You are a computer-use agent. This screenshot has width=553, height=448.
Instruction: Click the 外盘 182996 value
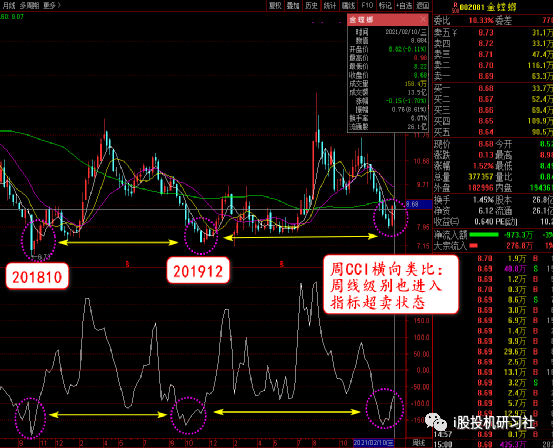[x=481, y=188]
